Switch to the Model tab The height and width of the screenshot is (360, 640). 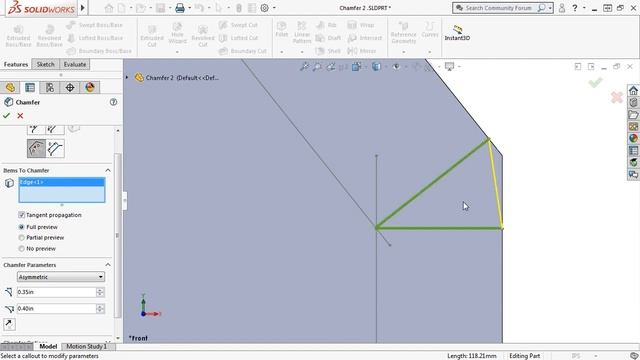click(x=48, y=347)
